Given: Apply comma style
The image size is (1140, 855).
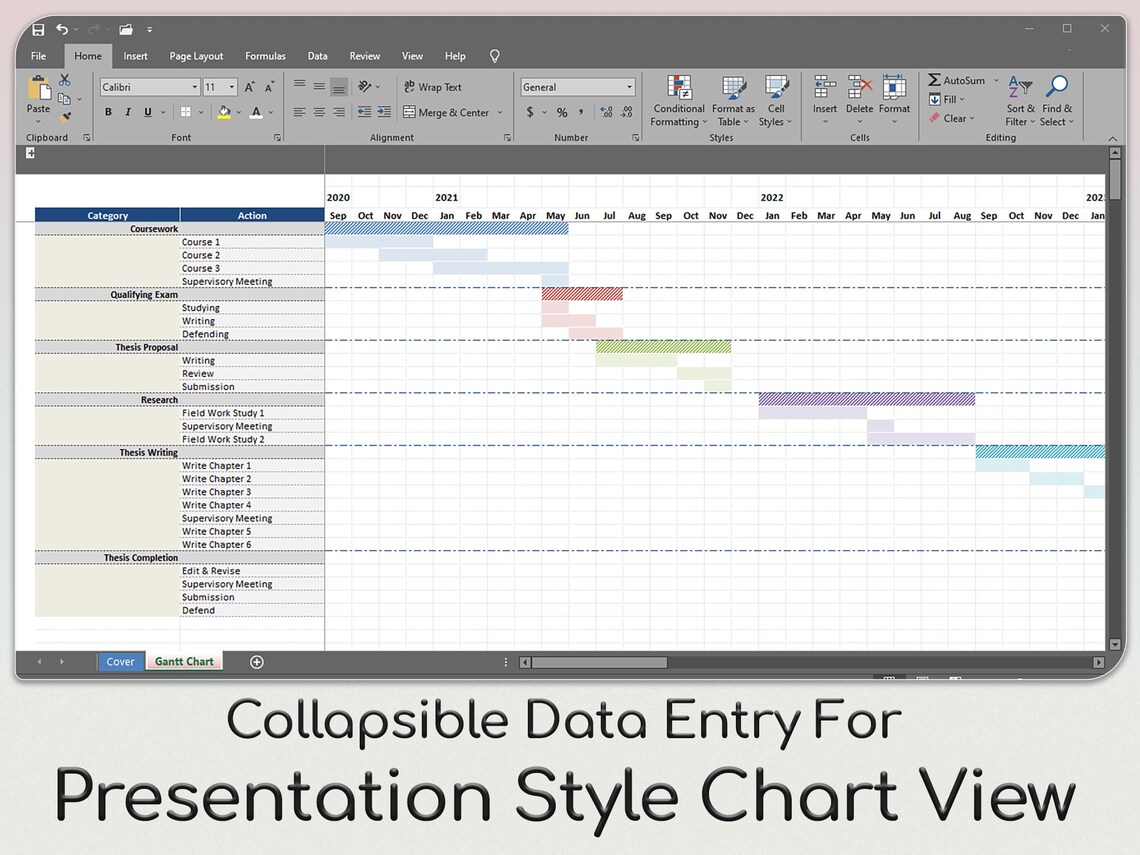Looking at the screenshot, I should click(x=581, y=112).
